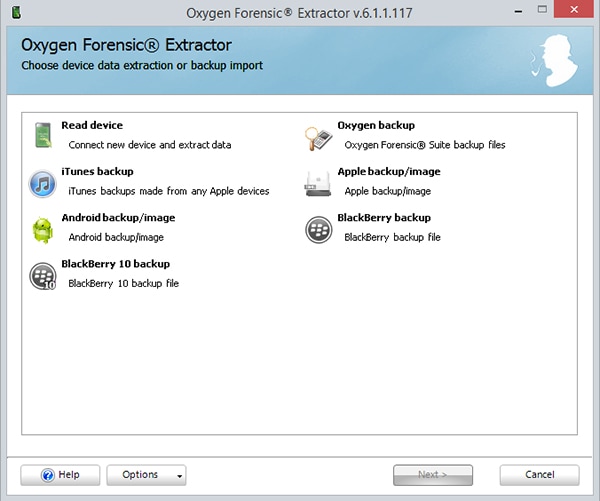The height and width of the screenshot is (501, 600).
Task: Choose the BlackBerry 10 backup icon
Action: coord(42,276)
